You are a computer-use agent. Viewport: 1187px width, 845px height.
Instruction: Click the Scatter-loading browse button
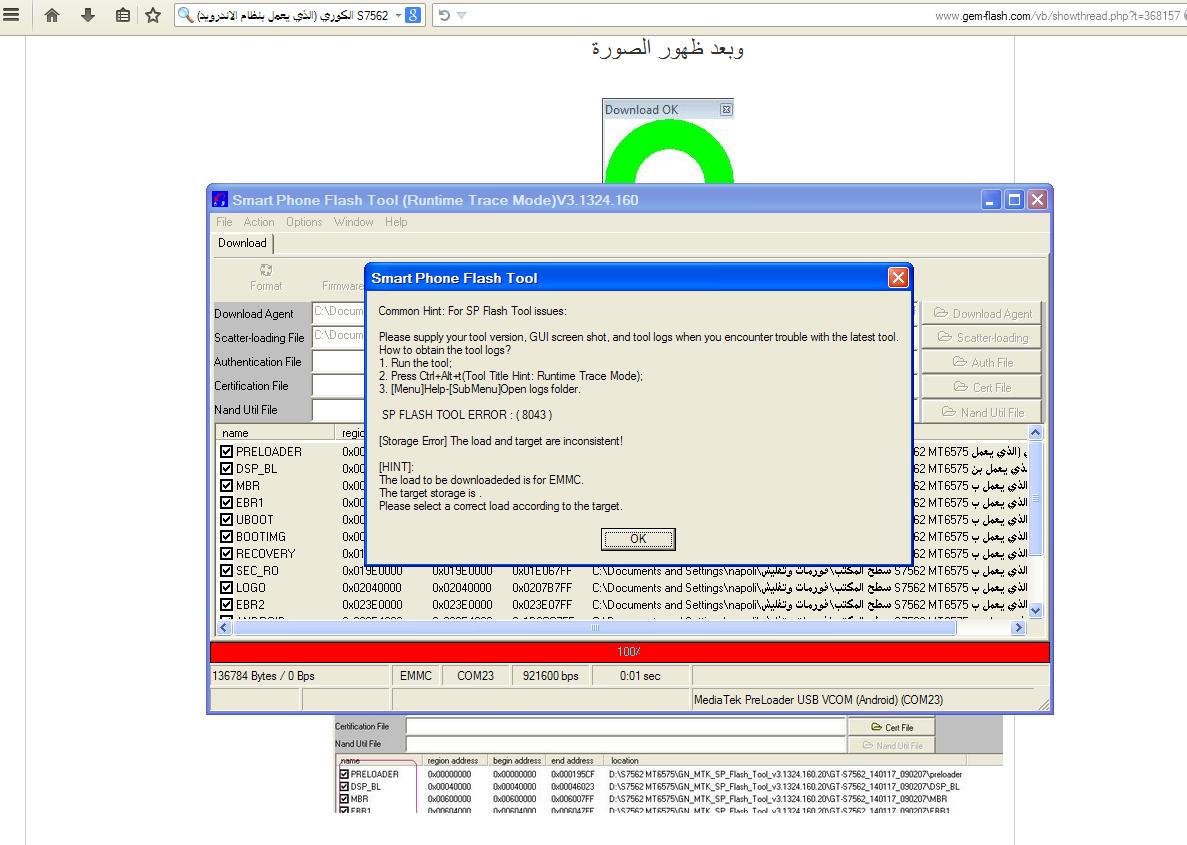pyautogui.click(x=982, y=338)
